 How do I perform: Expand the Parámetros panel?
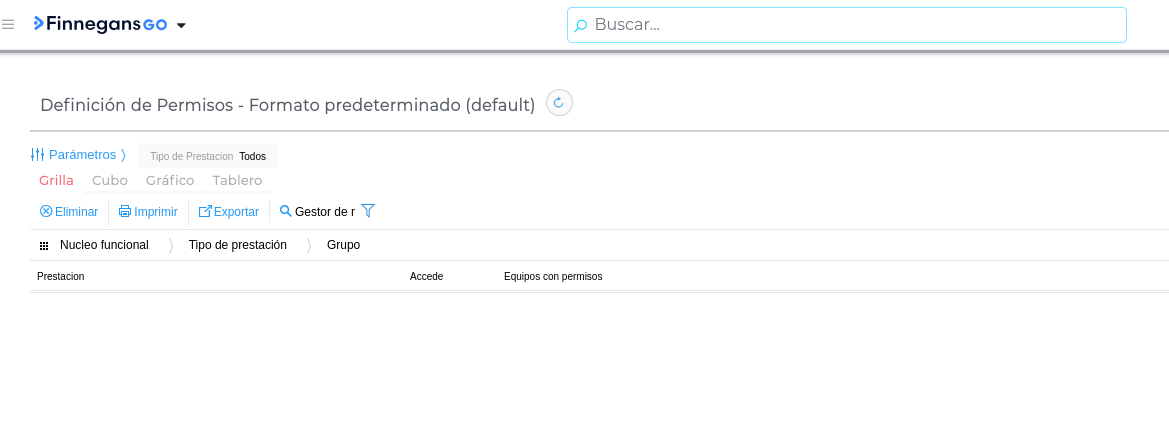tap(78, 155)
